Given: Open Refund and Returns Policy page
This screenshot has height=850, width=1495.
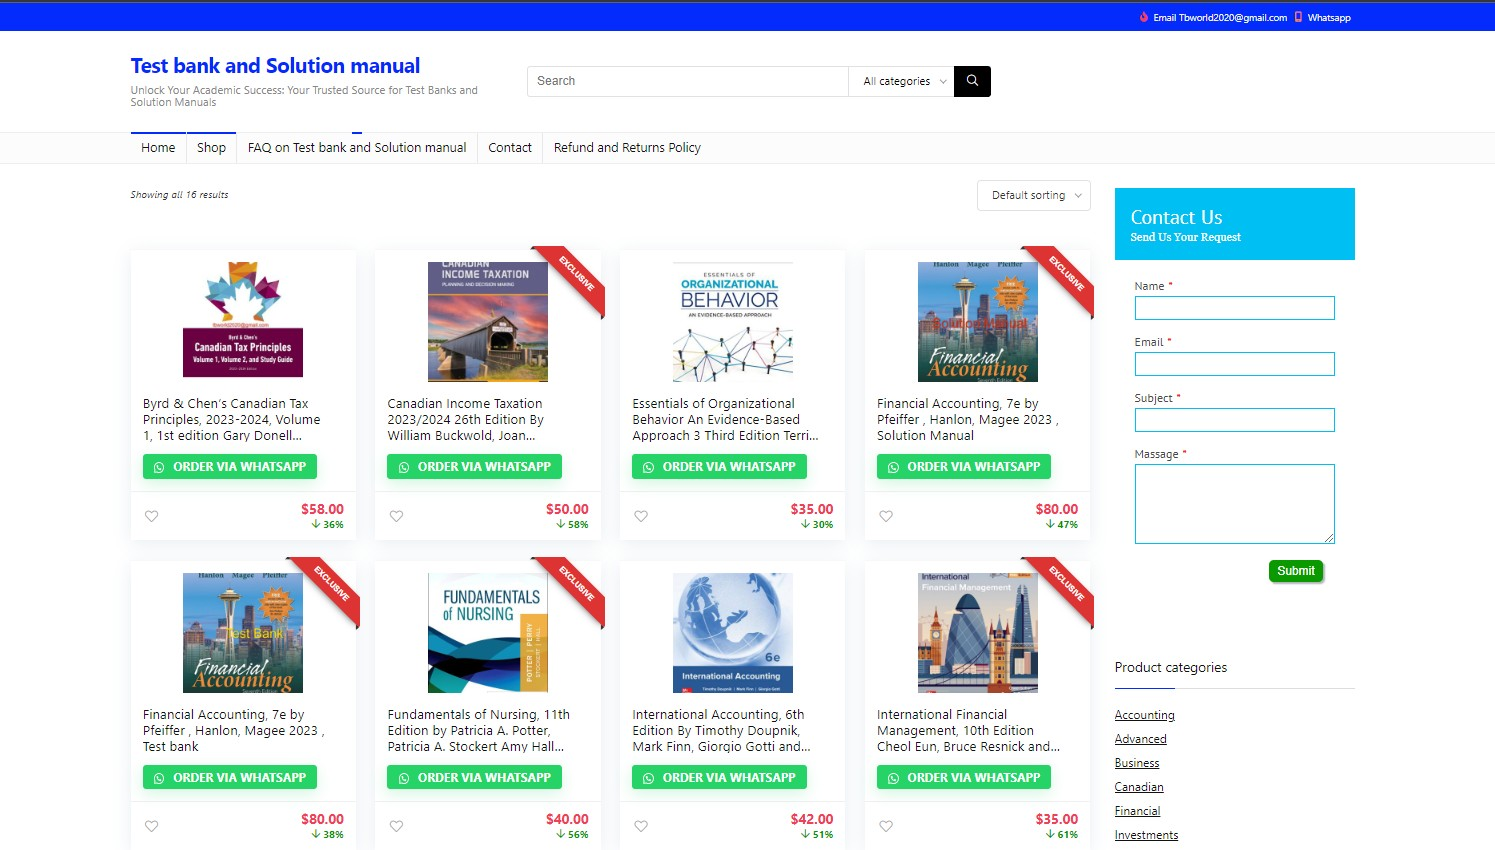Looking at the screenshot, I should (627, 148).
